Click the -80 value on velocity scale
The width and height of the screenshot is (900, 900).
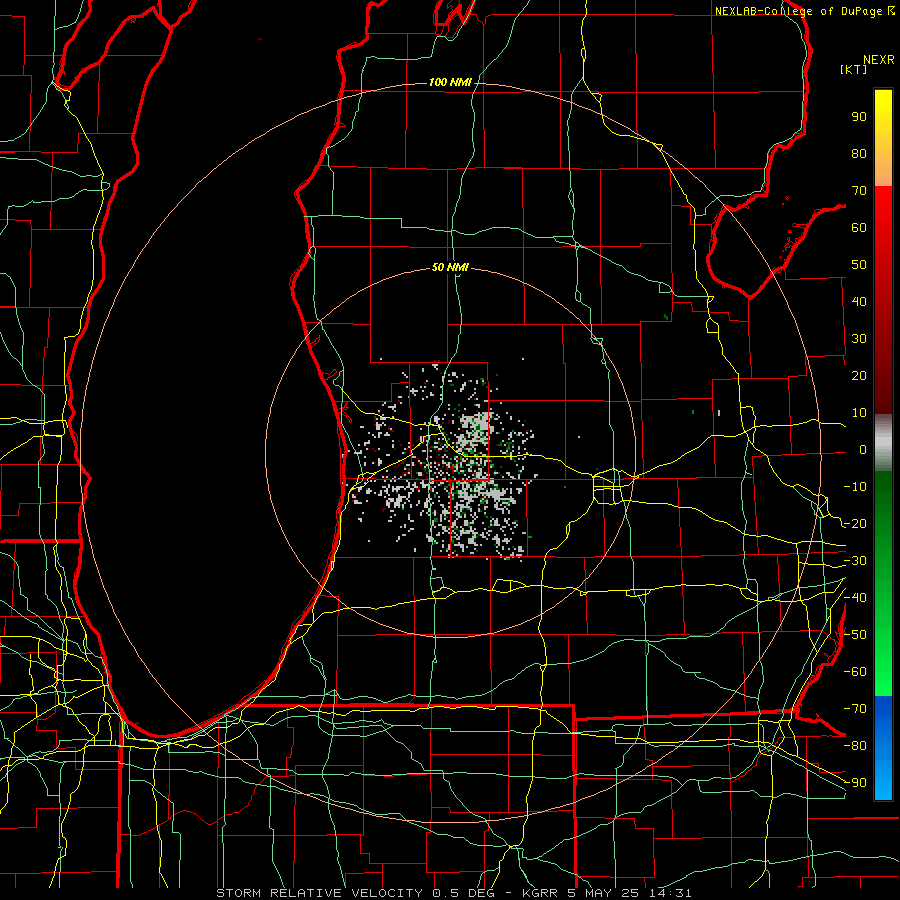855,746
